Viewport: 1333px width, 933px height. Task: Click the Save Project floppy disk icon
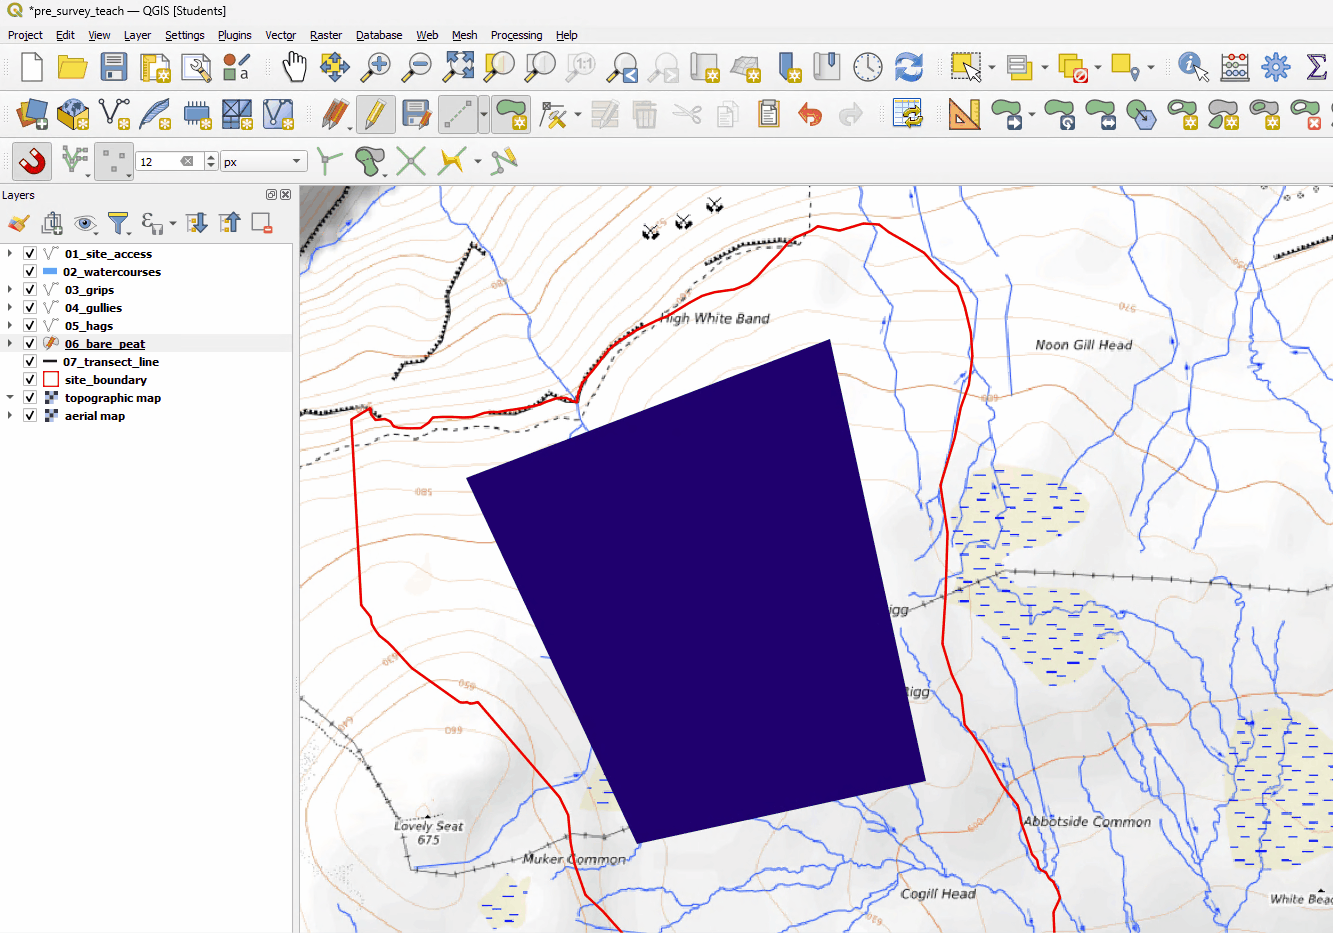tap(114, 67)
